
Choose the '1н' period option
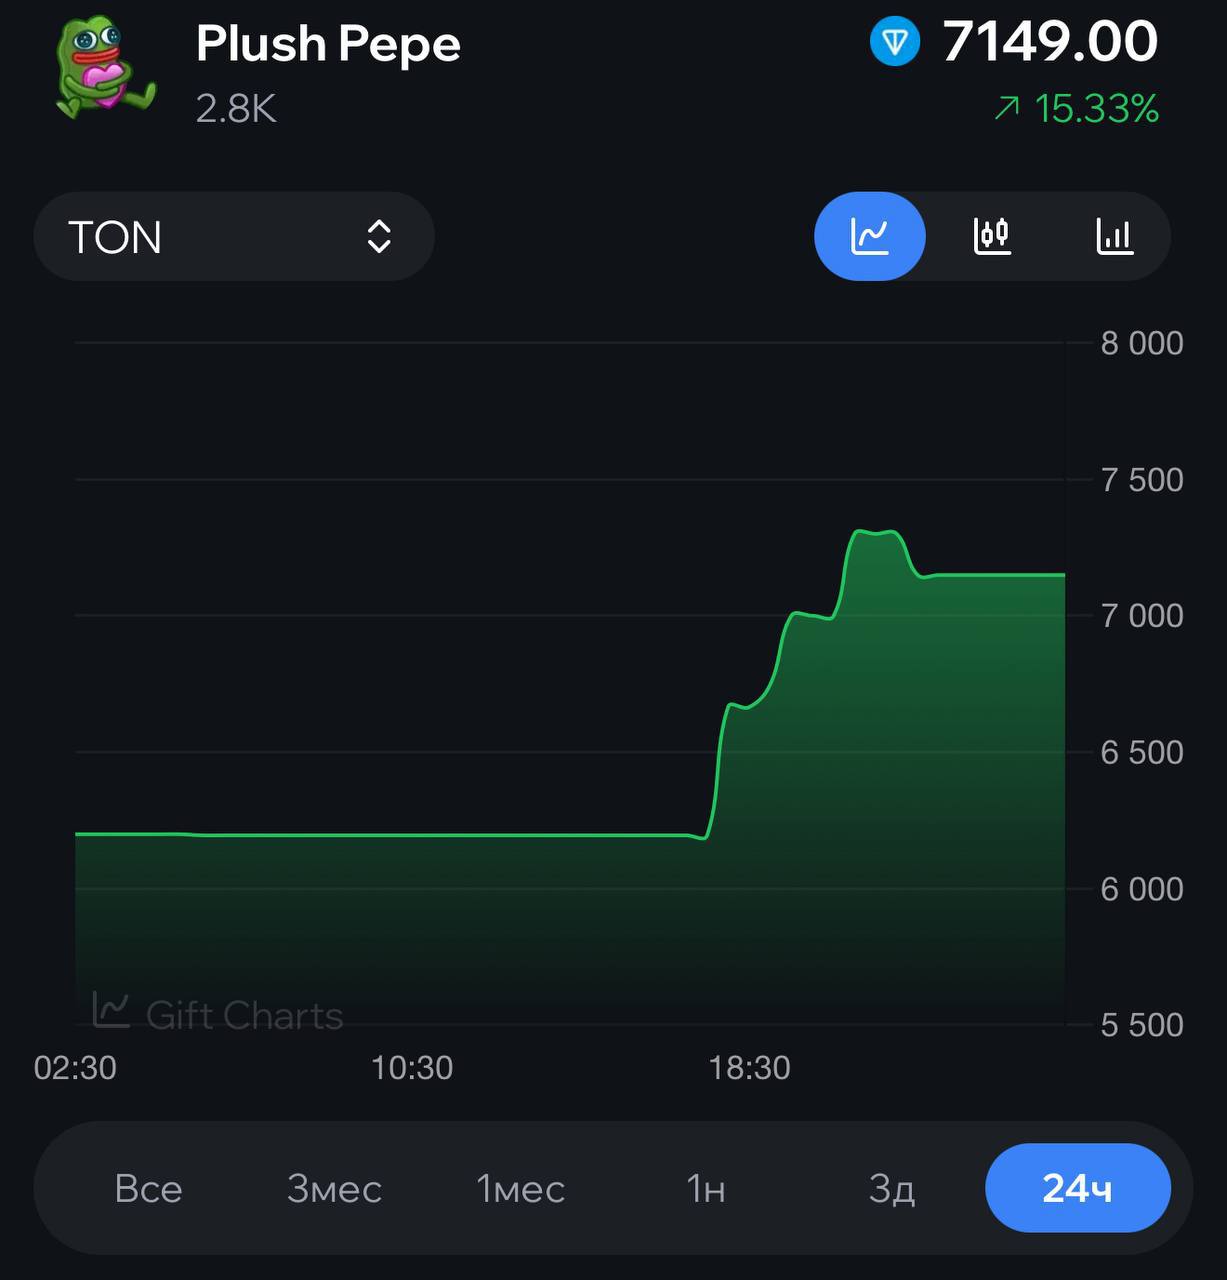(x=706, y=1188)
